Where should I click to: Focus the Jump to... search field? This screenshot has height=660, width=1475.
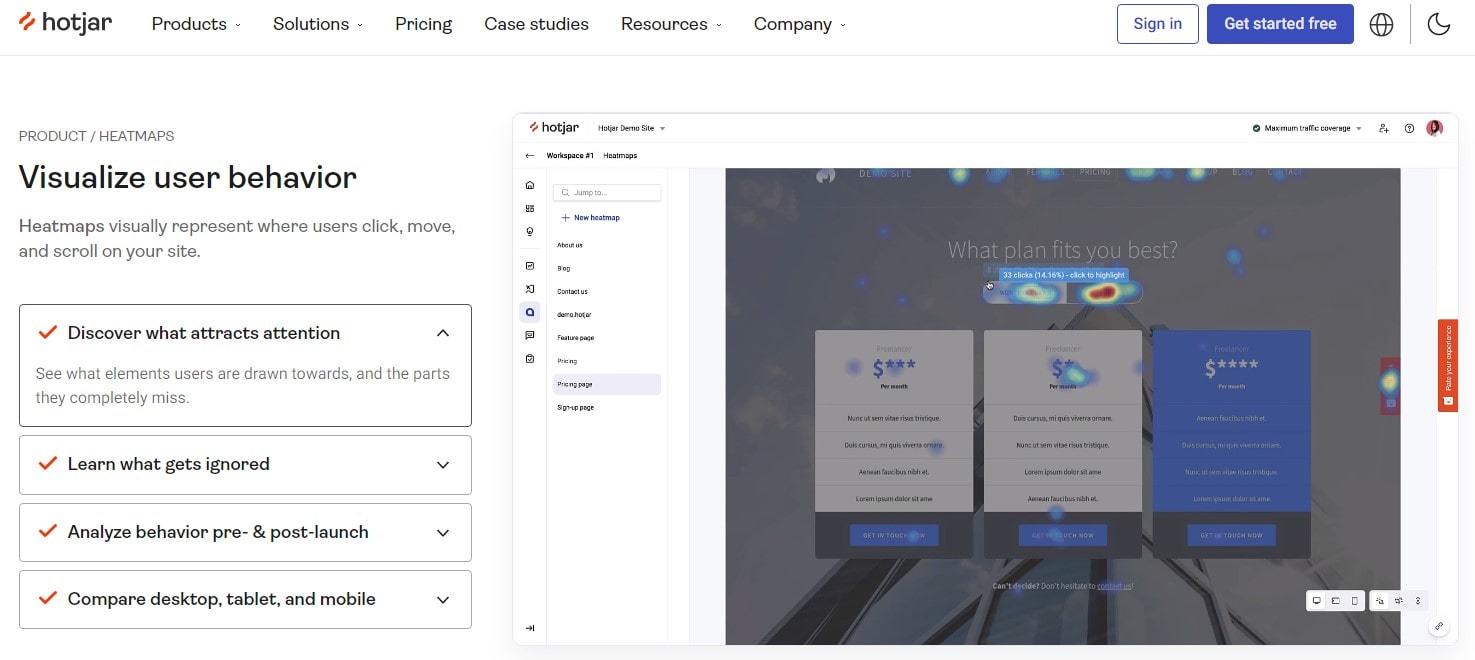[607, 193]
